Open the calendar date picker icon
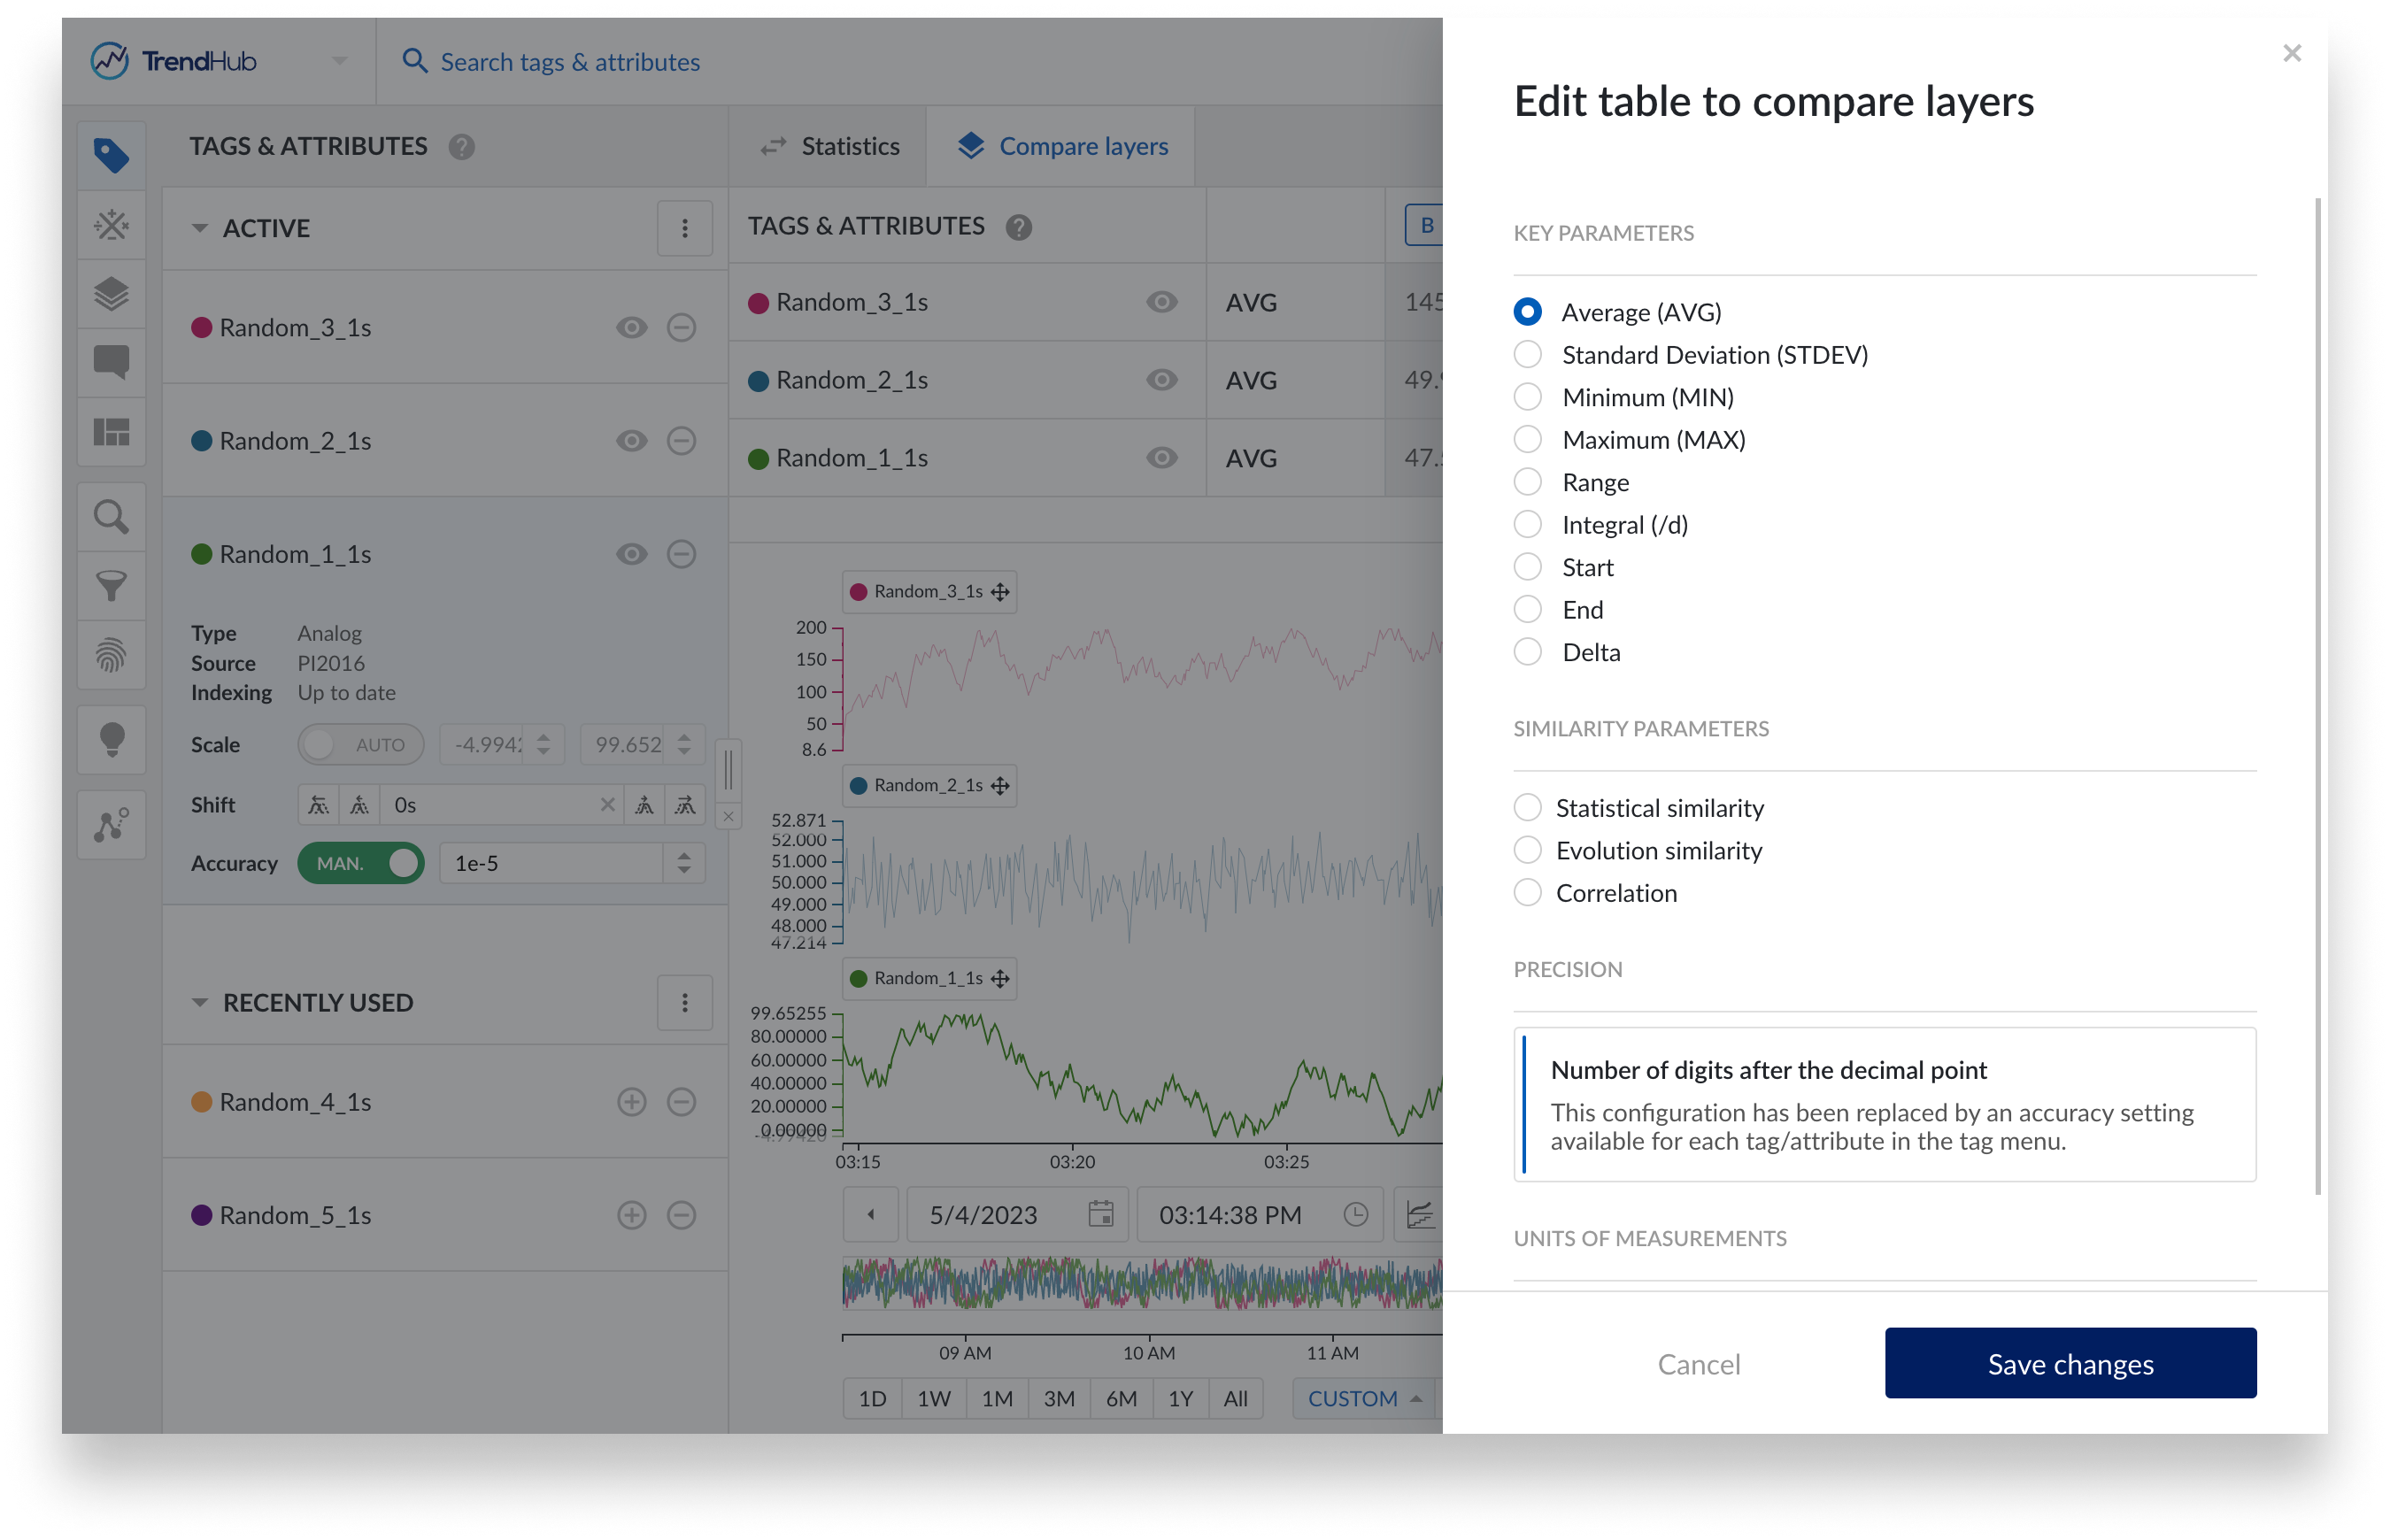The width and height of the screenshot is (2390, 1540). (x=1100, y=1215)
